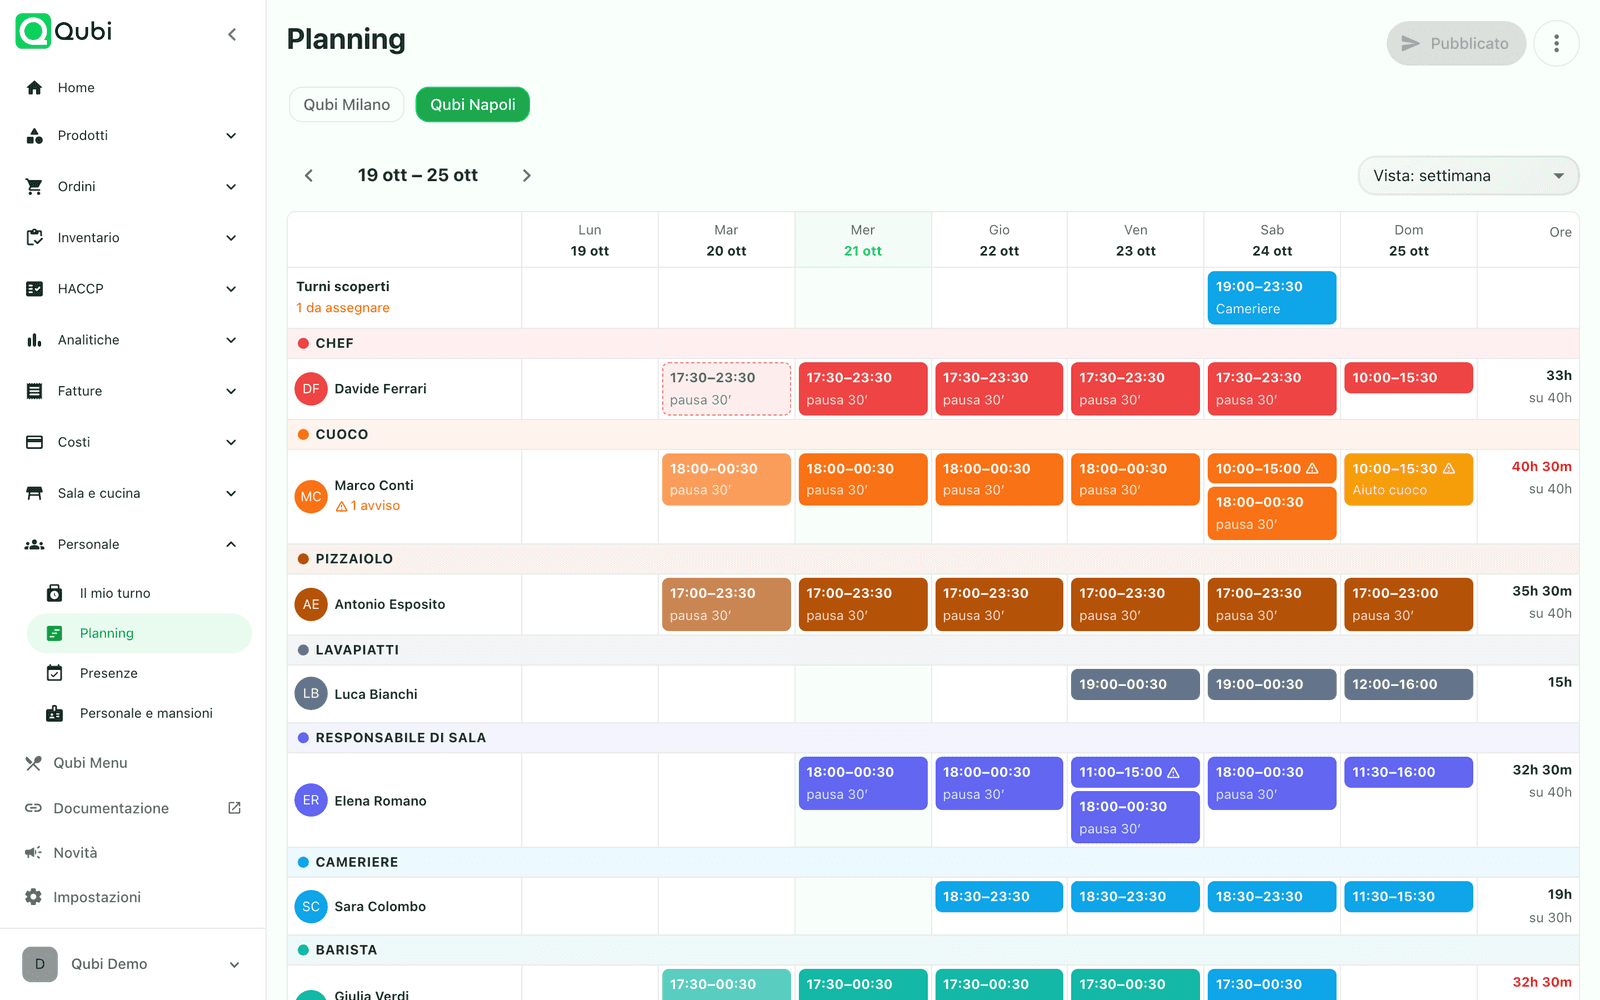
Task: Open the Documentazione external link
Action: click(x=133, y=808)
